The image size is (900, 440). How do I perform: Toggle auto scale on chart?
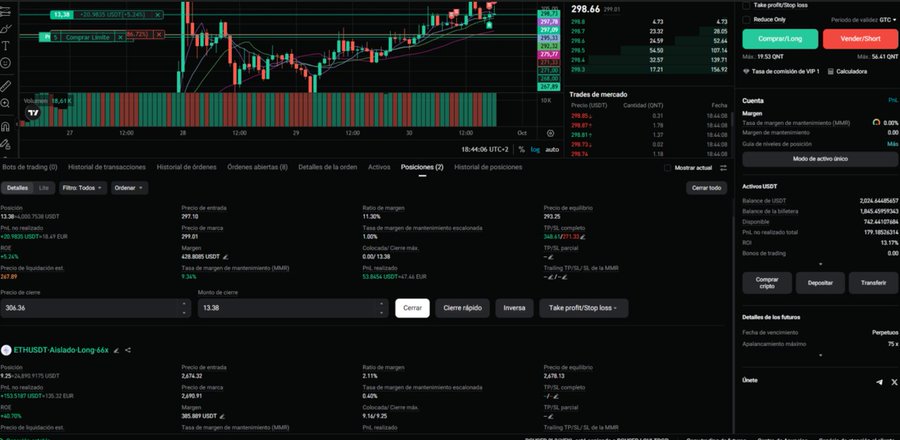[x=552, y=149]
